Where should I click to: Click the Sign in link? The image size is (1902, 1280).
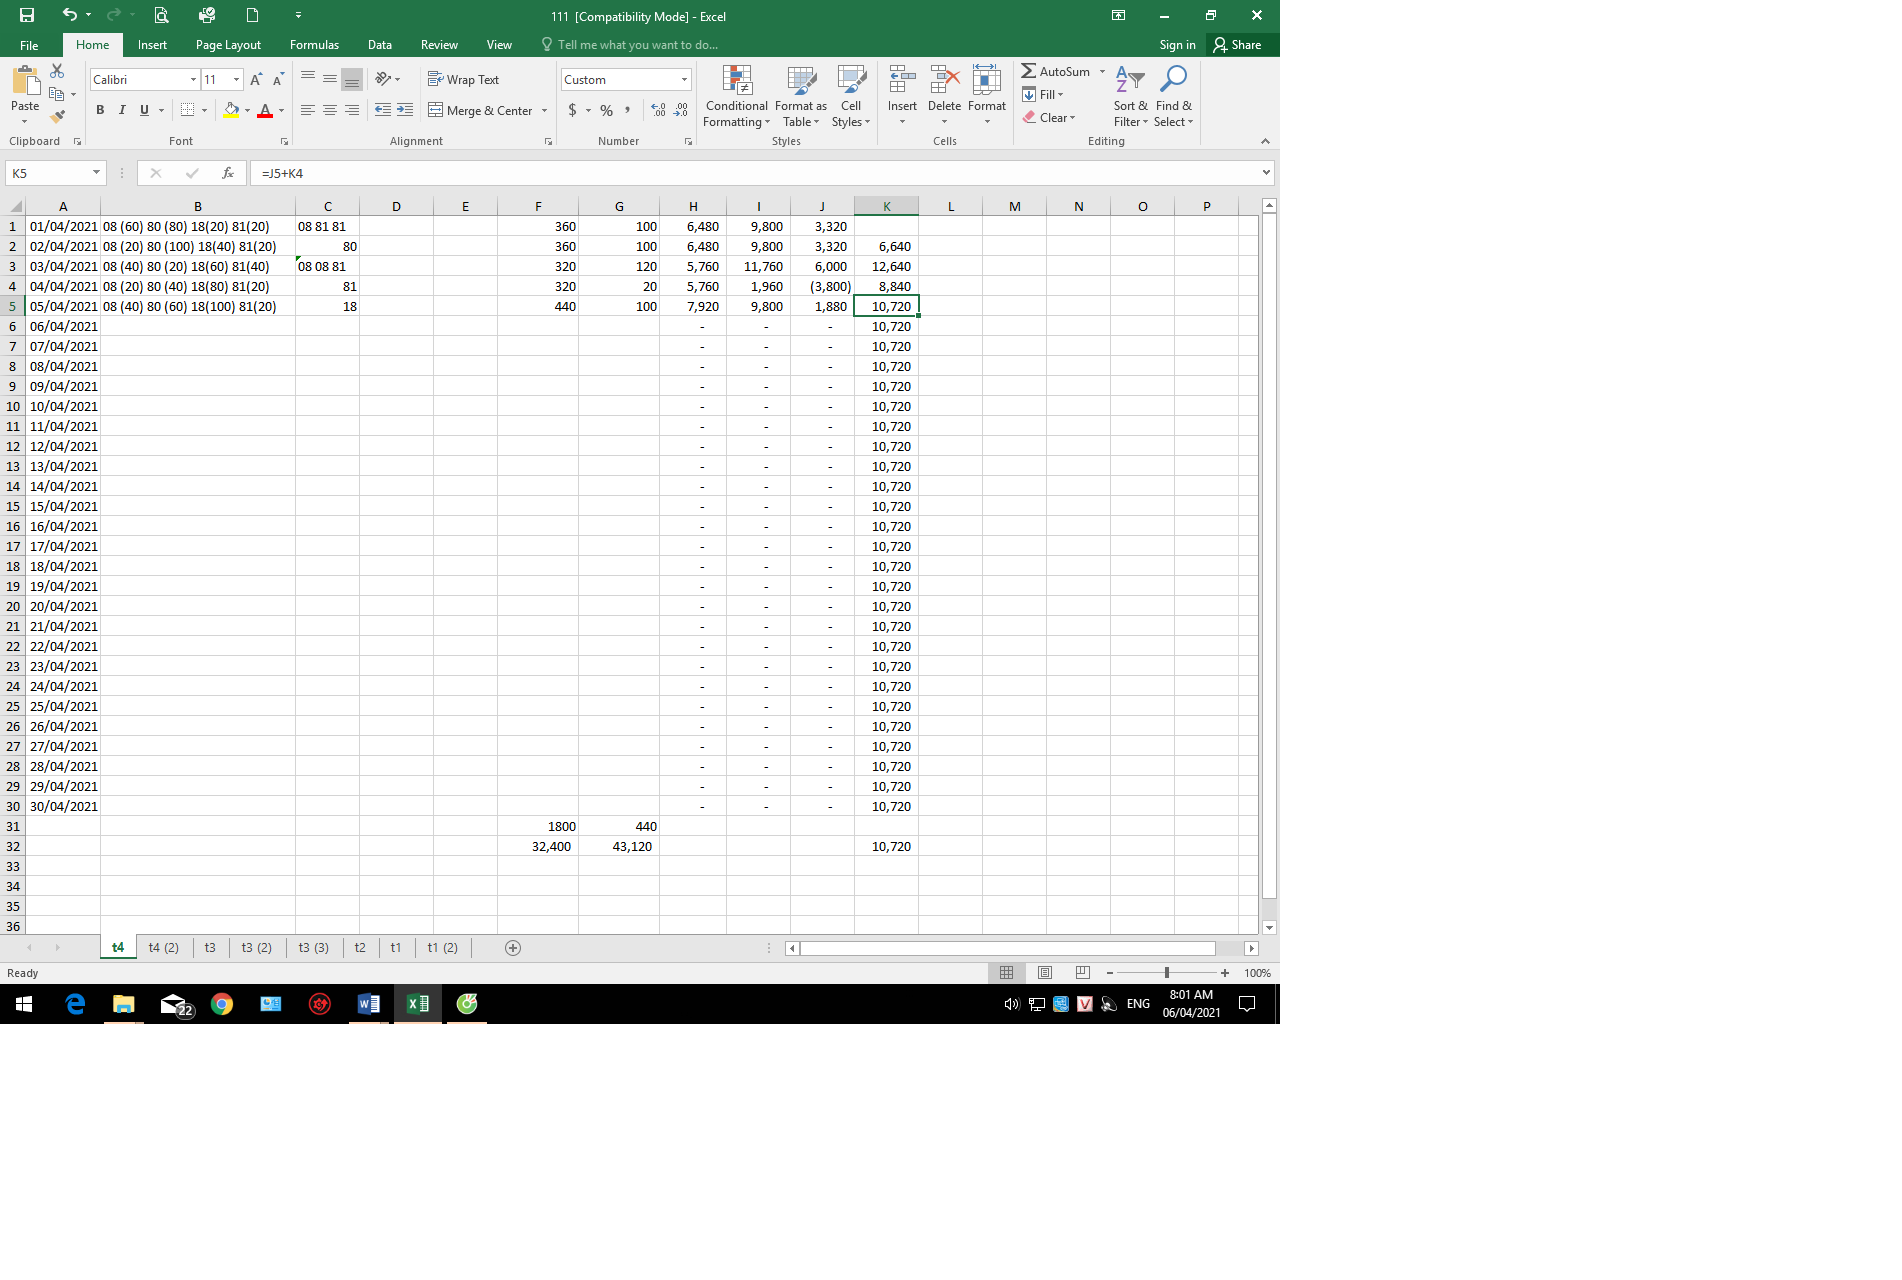(x=1177, y=45)
